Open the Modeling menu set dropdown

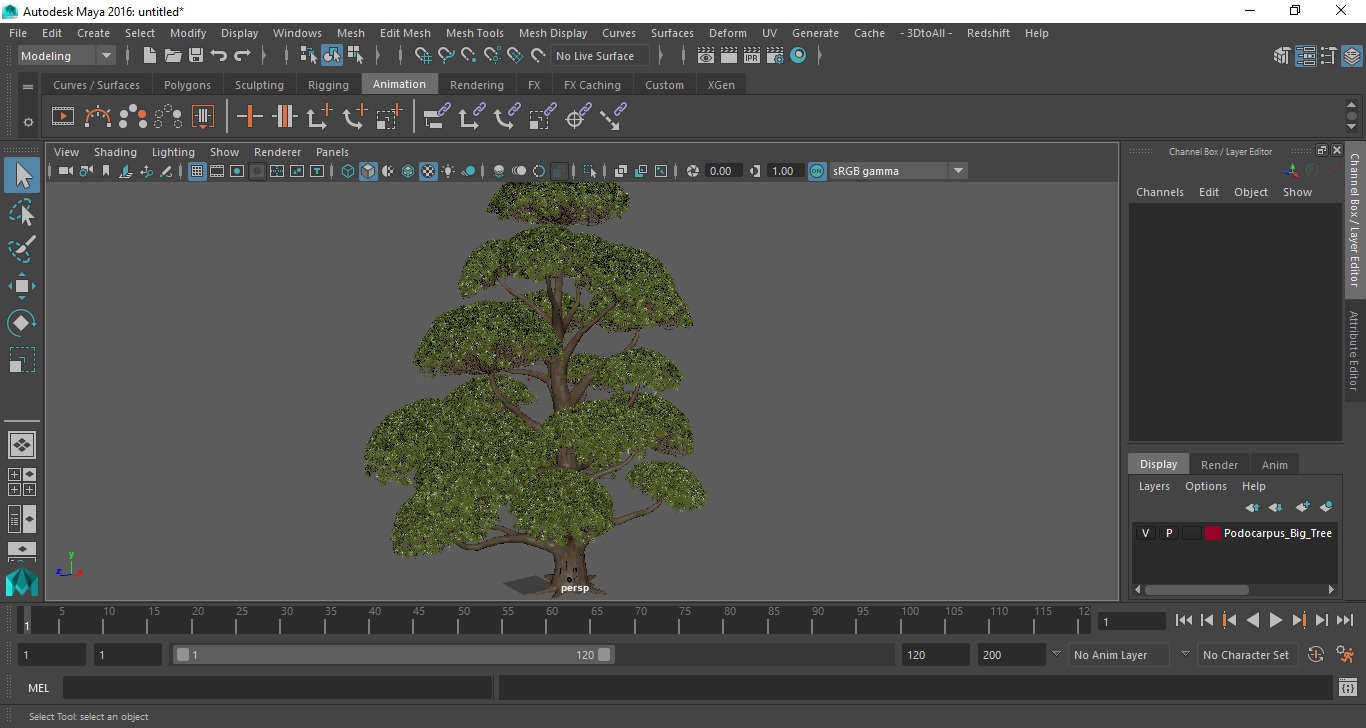(67, 56)
